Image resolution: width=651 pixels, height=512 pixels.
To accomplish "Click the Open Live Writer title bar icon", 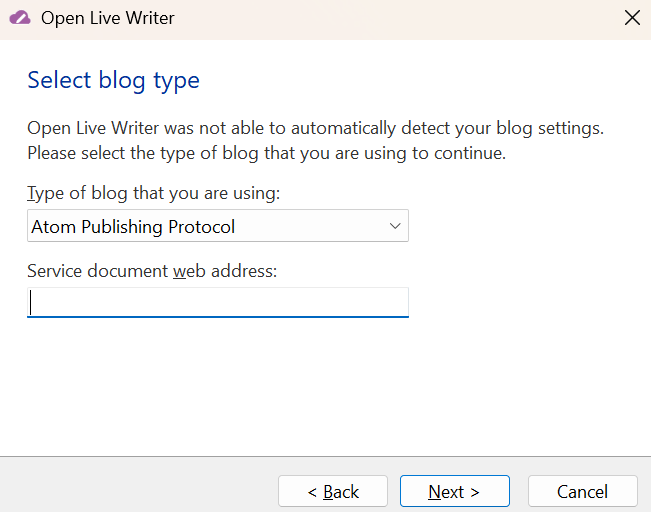I will (x=19, y=18).
